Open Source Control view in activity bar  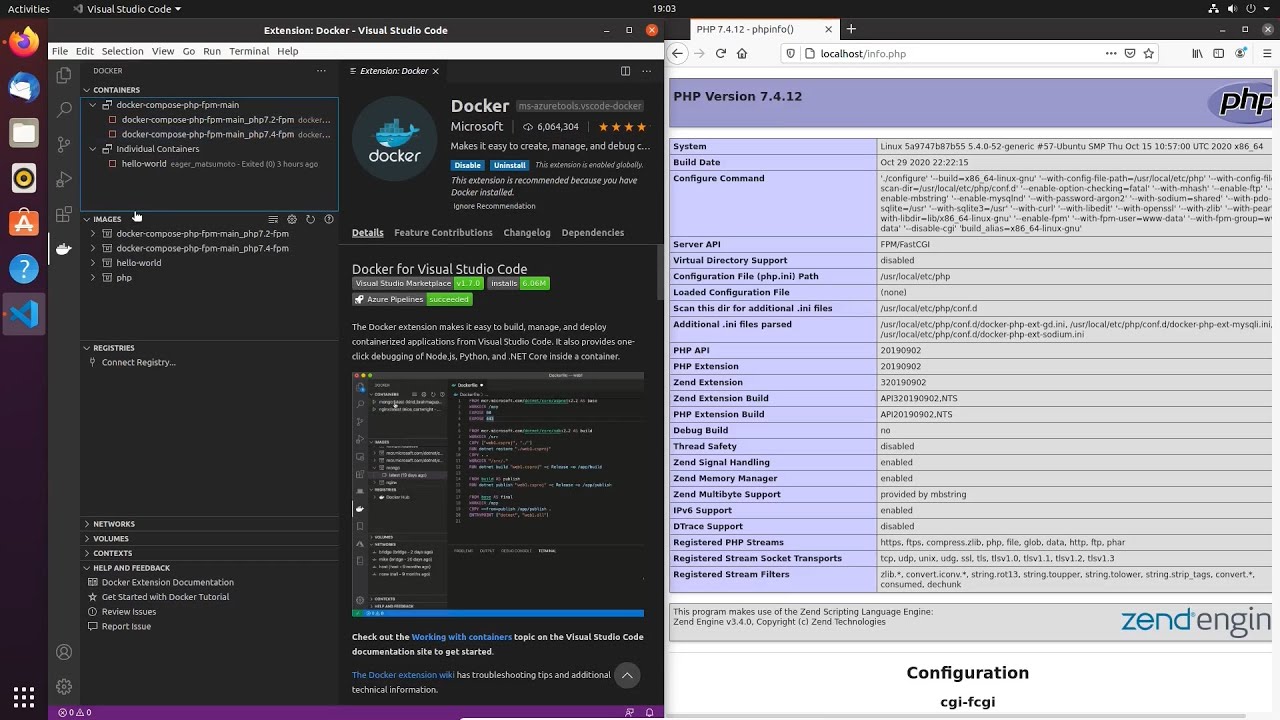coord(64,145)
